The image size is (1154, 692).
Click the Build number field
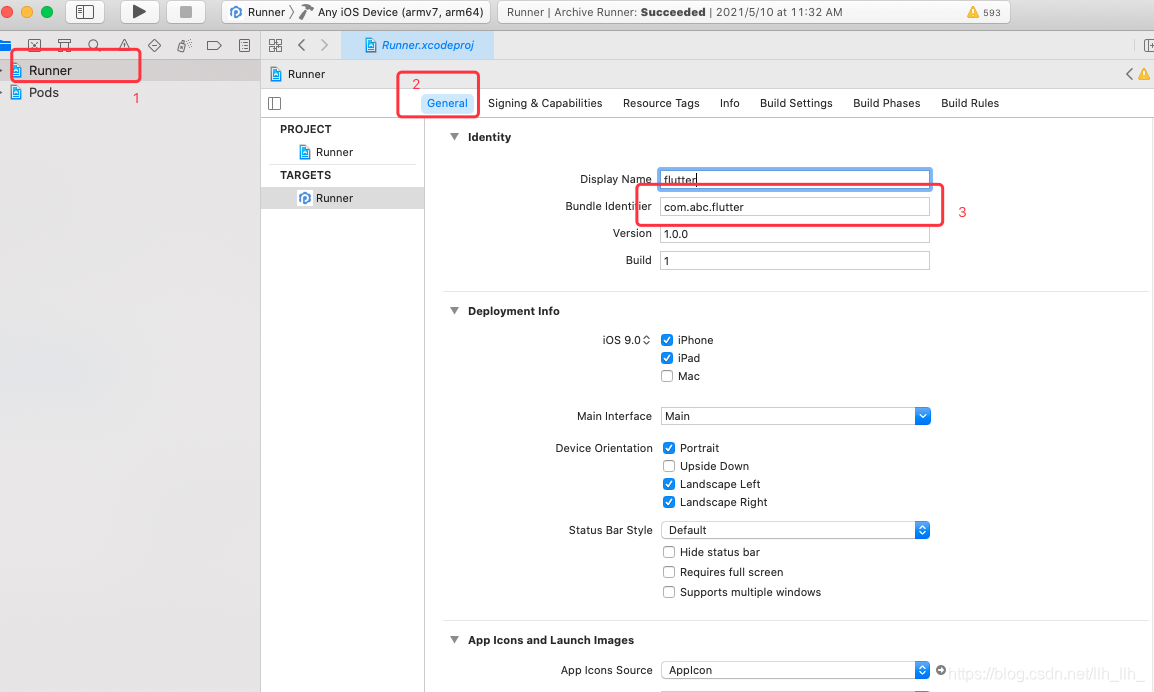pyautogui.click(x=795, y=261)
